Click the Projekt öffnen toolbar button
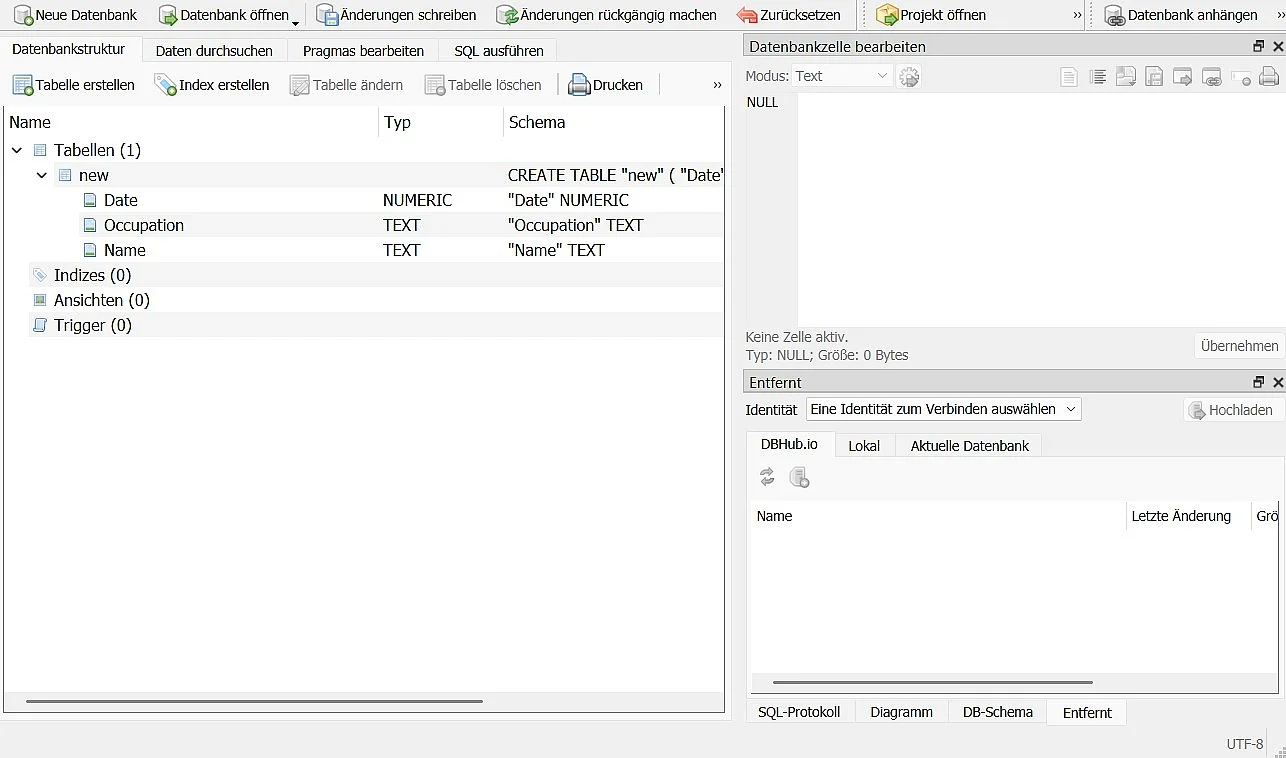Image resolution: width=1286 pixels, height=758 pixels. (x=930, y=15)
